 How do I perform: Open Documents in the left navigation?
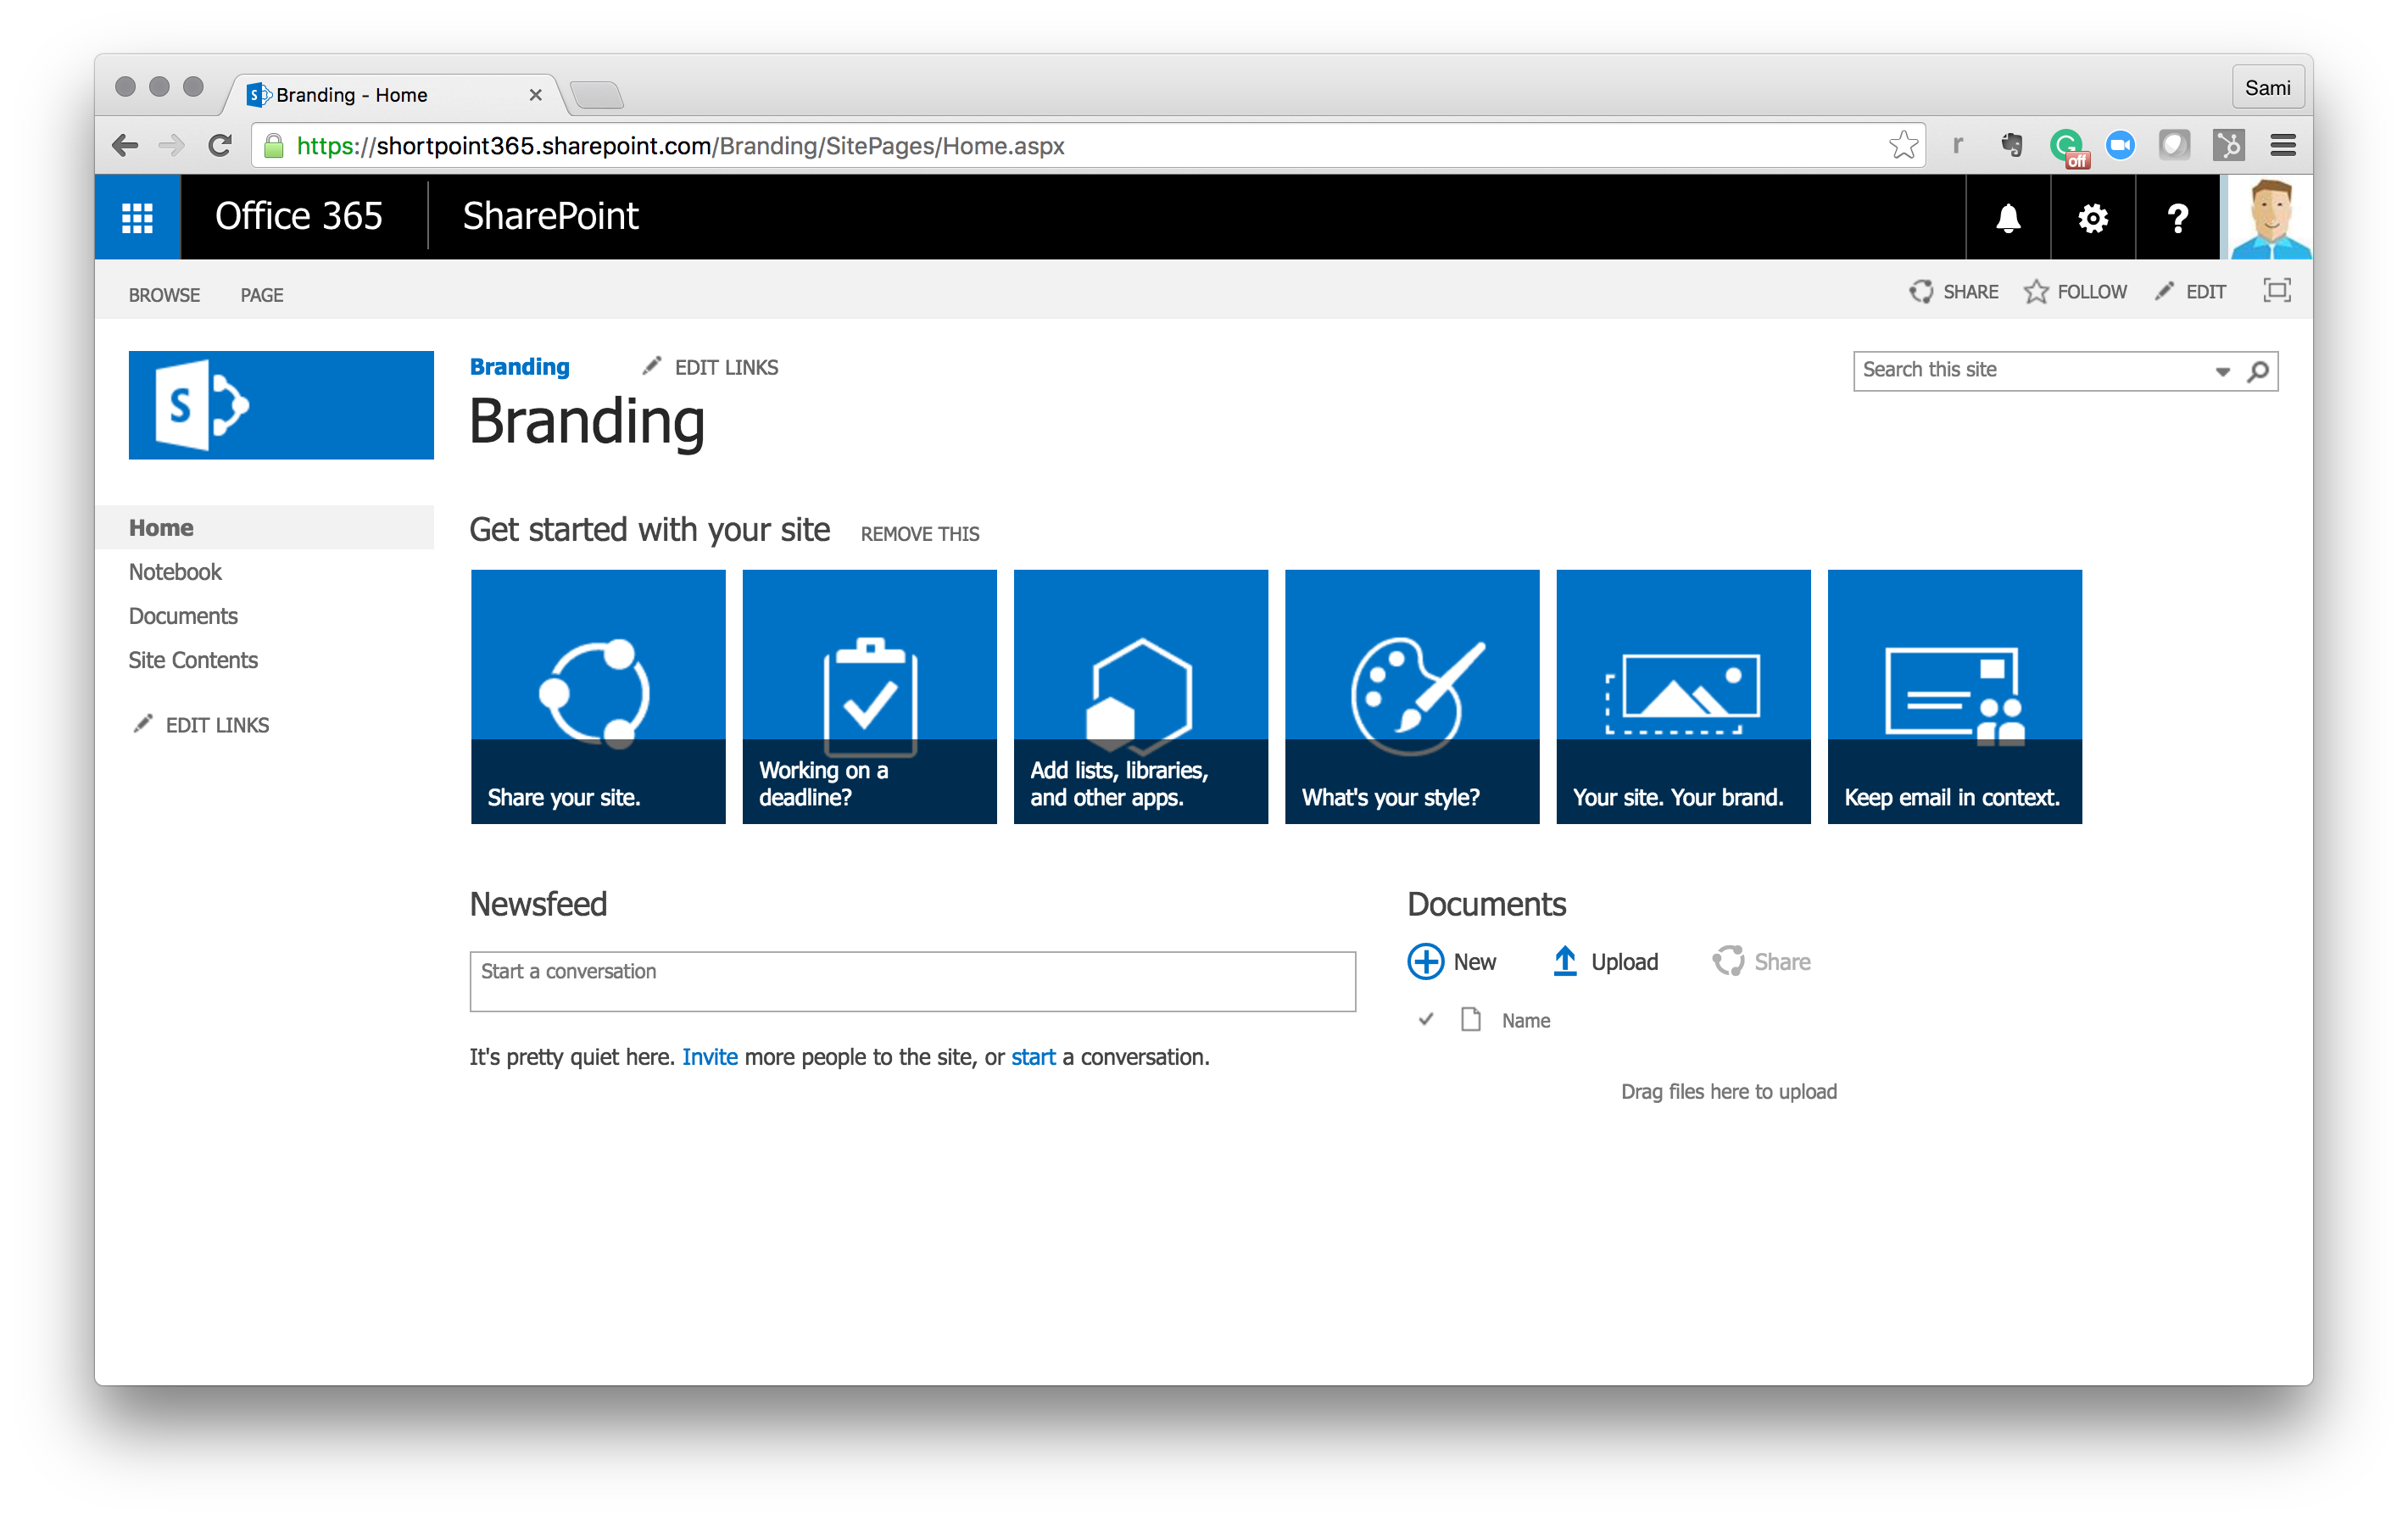click(183, 616)
